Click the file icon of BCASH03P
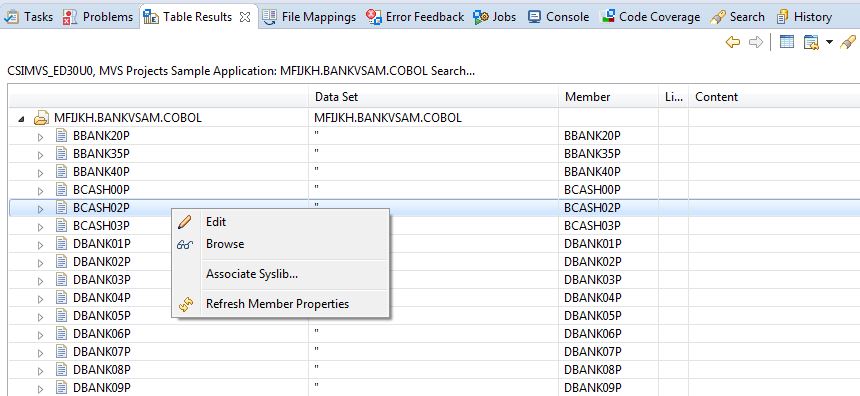The height and width of the screenshot is (396, 860). 62,225
